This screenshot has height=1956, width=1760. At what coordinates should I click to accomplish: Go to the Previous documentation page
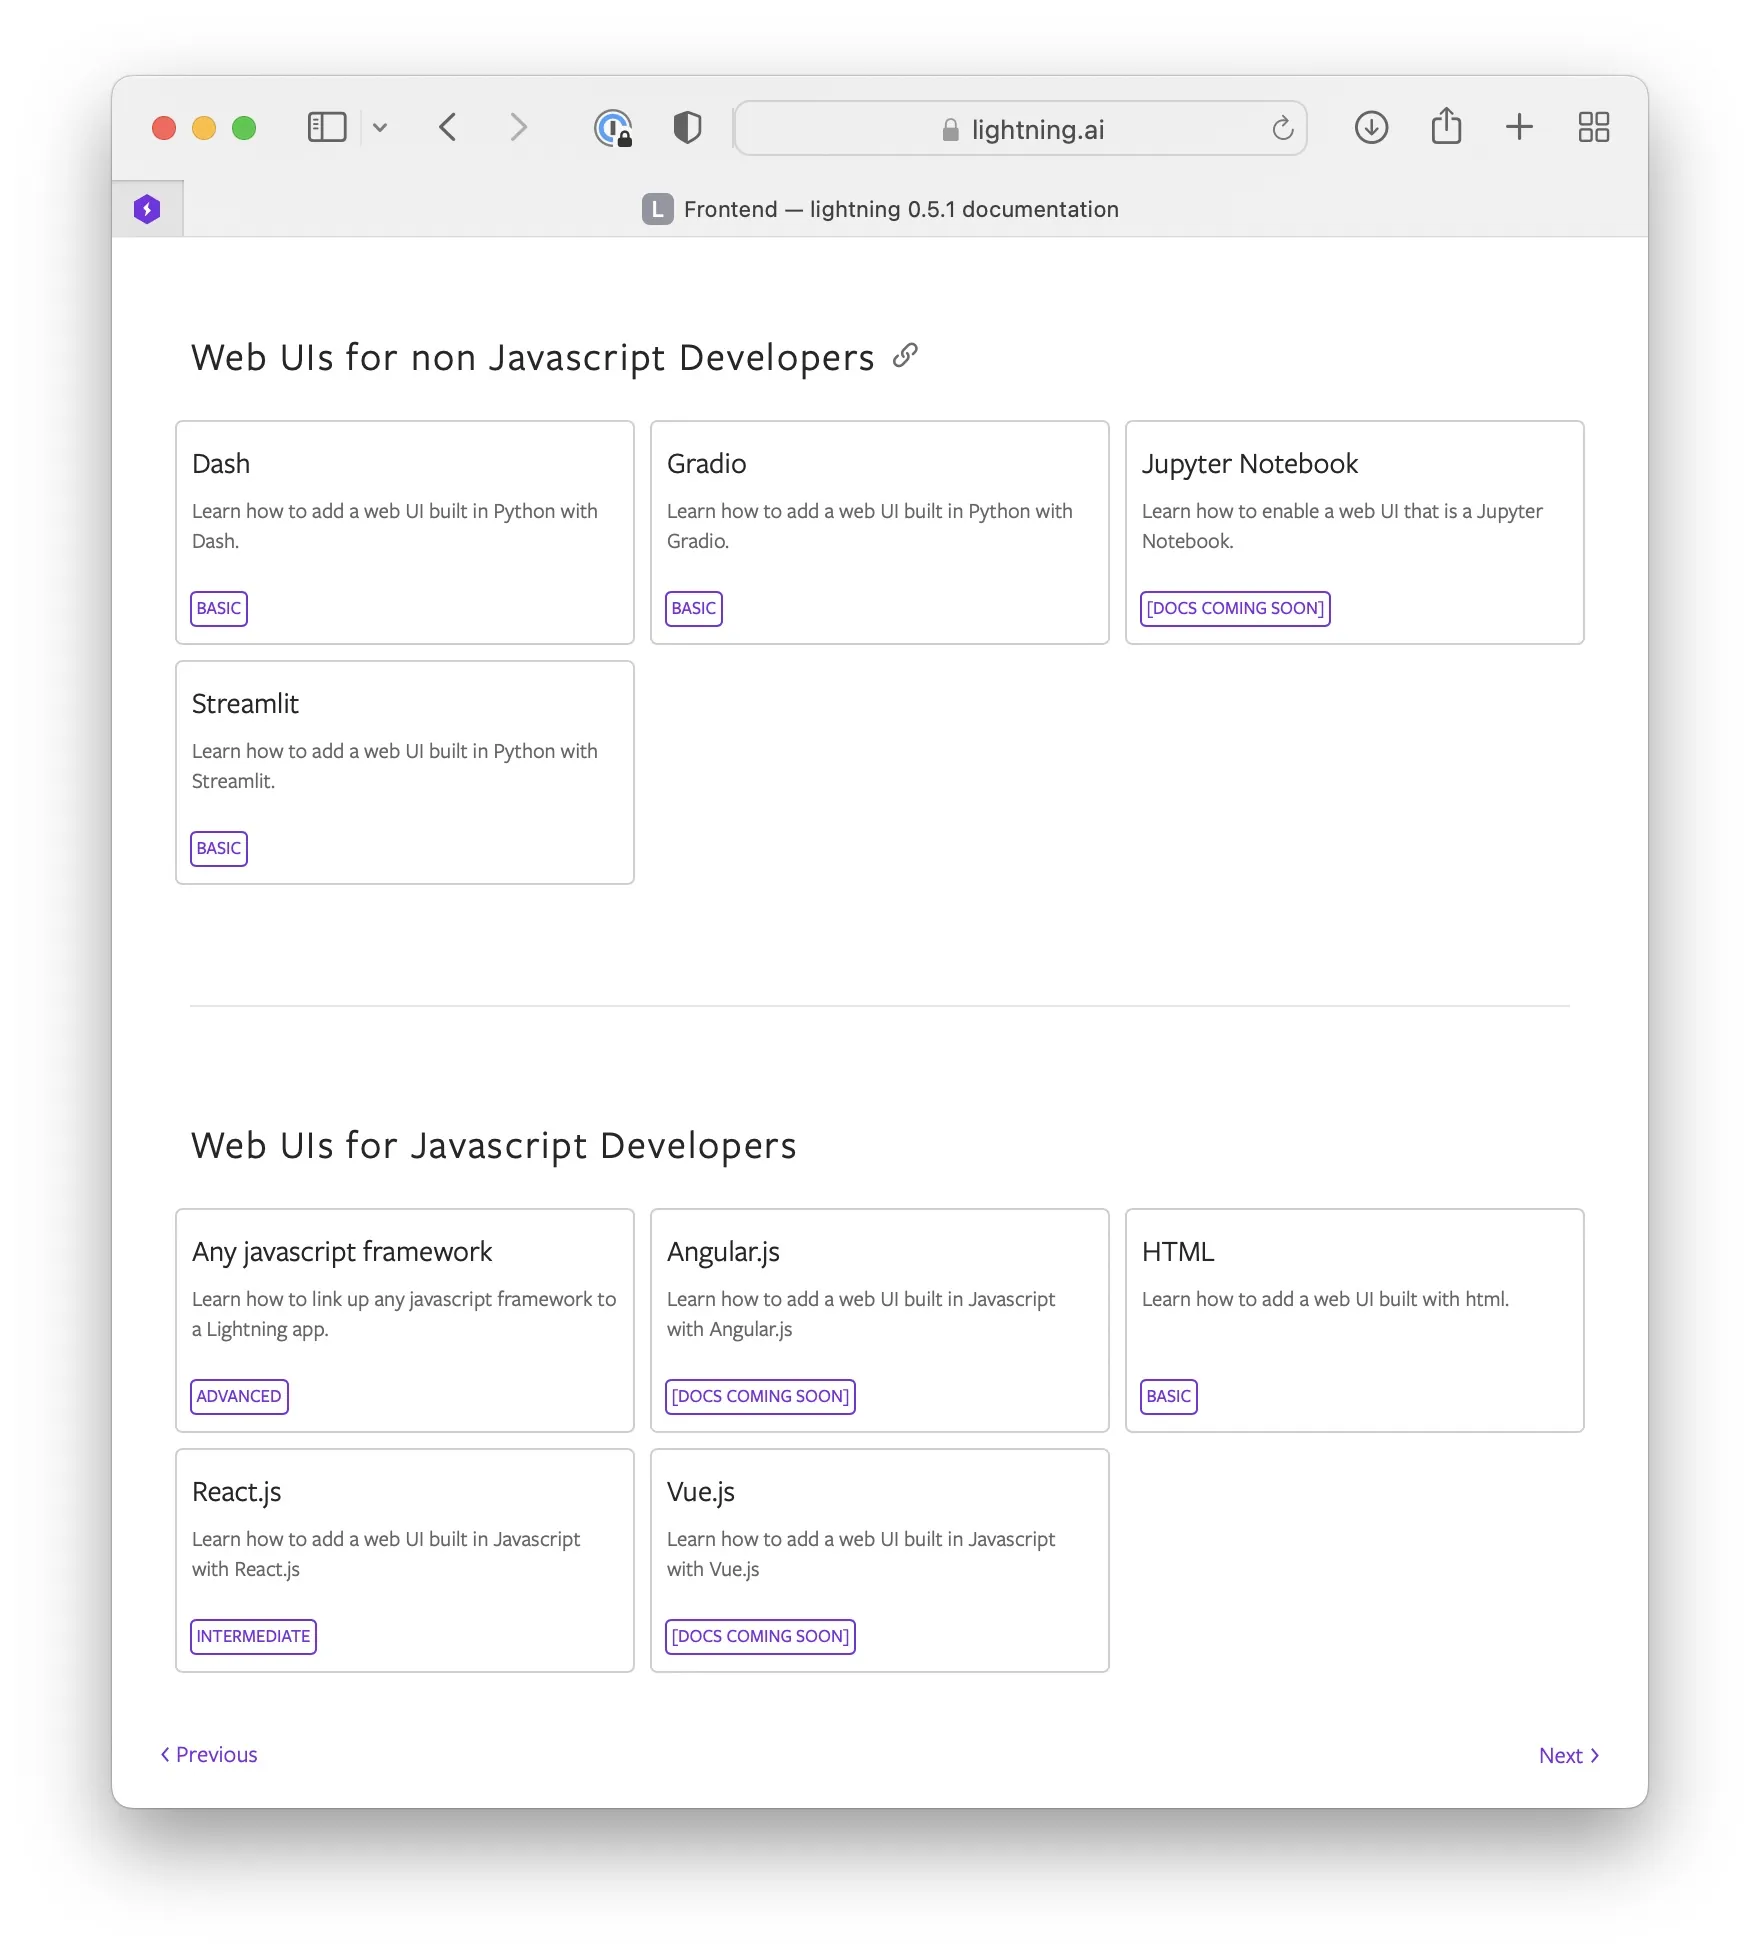pos(209,1755)
